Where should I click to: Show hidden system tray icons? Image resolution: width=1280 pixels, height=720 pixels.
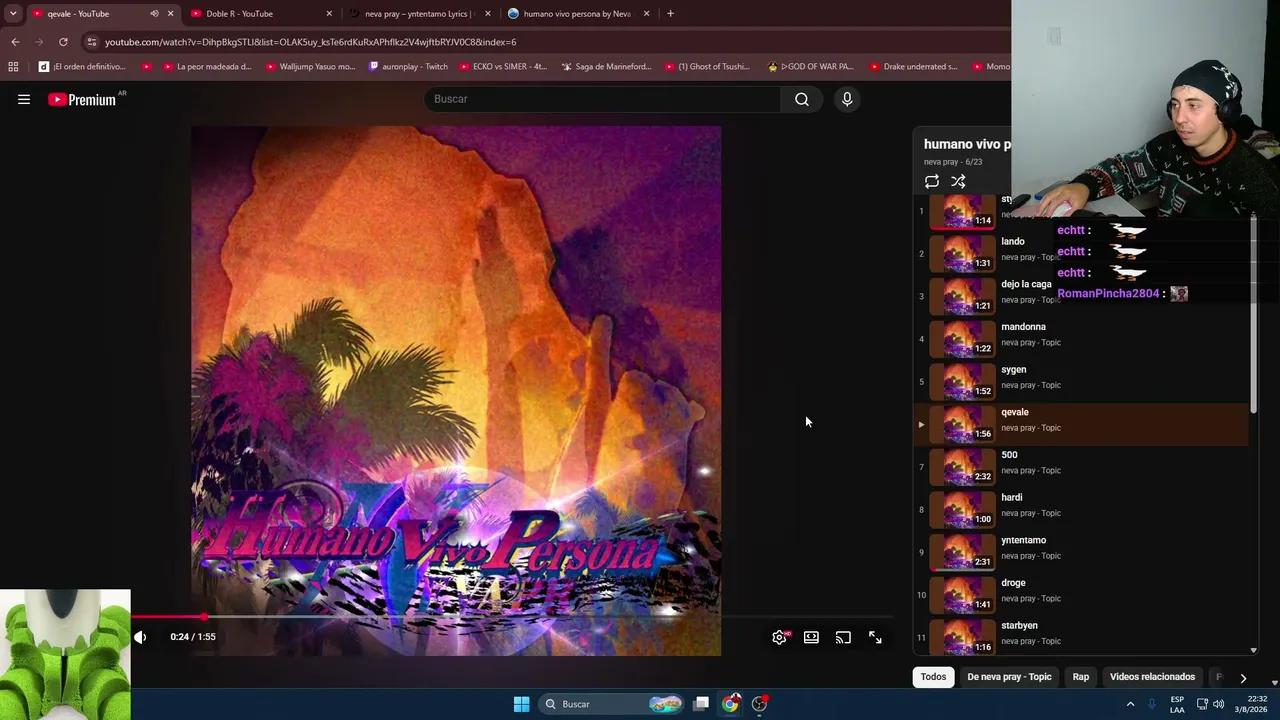click(1131, 704)
